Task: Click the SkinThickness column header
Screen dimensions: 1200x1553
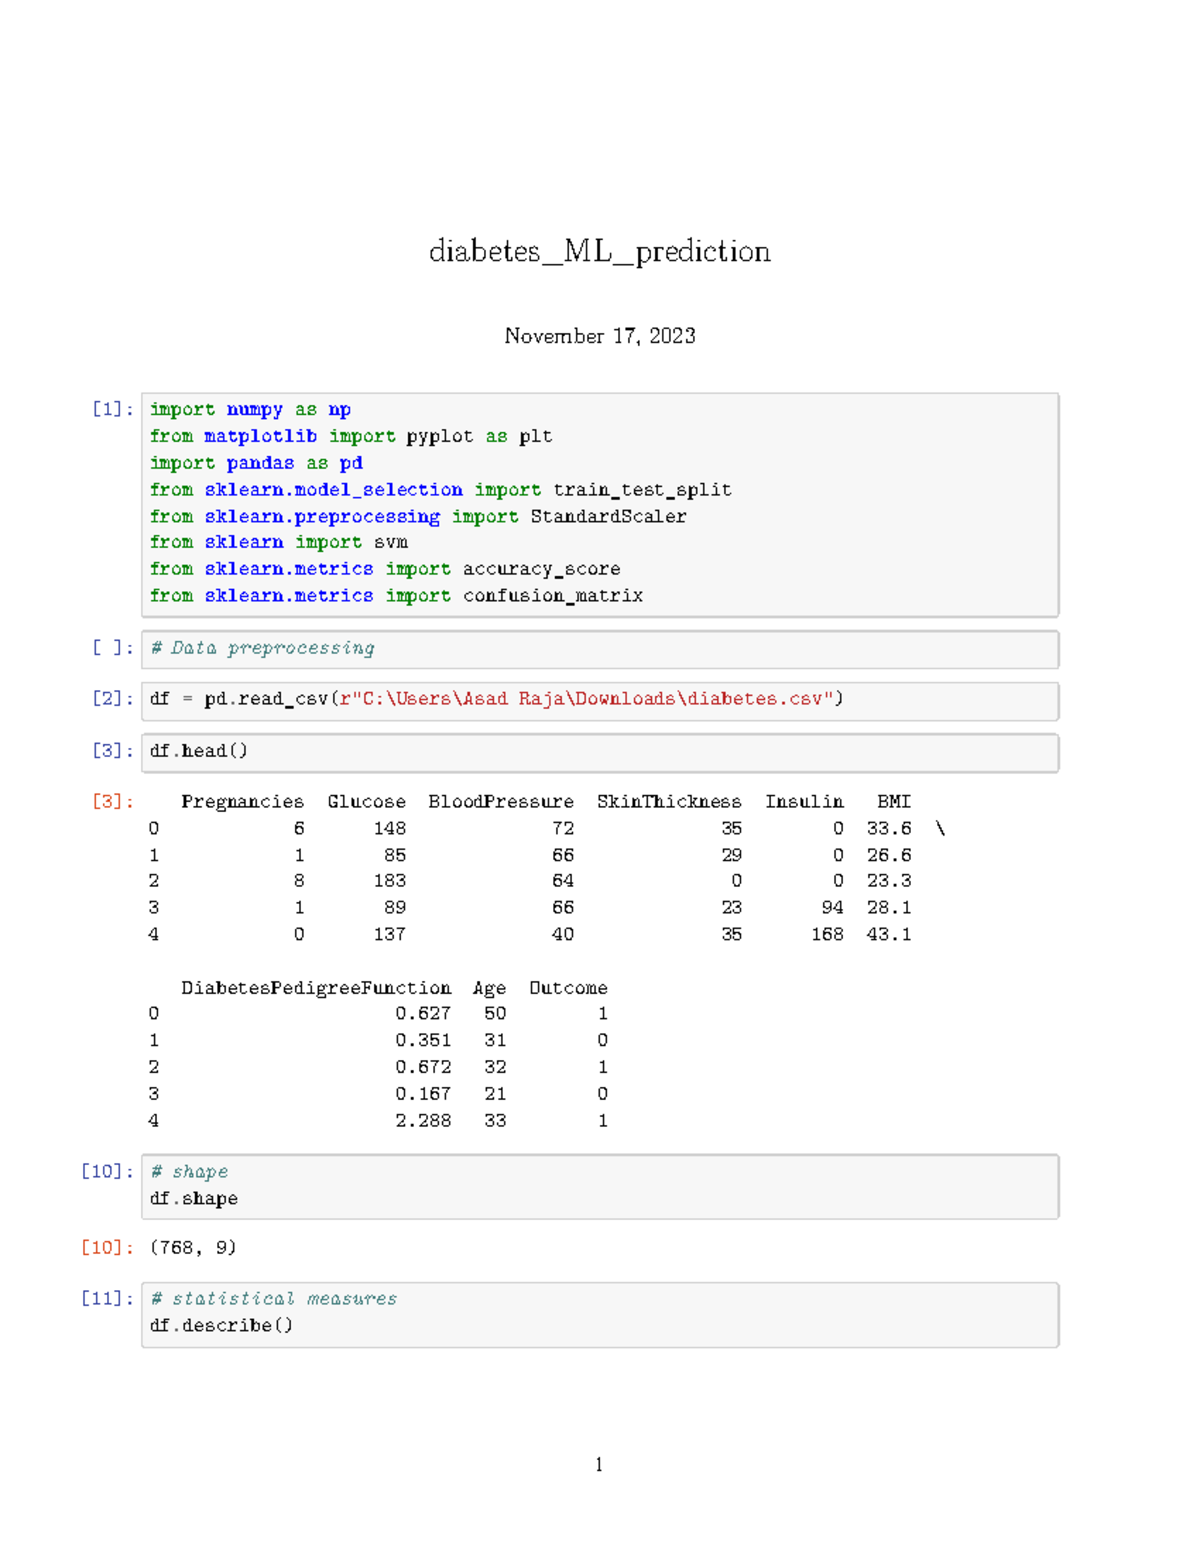Action: point(668,802)
